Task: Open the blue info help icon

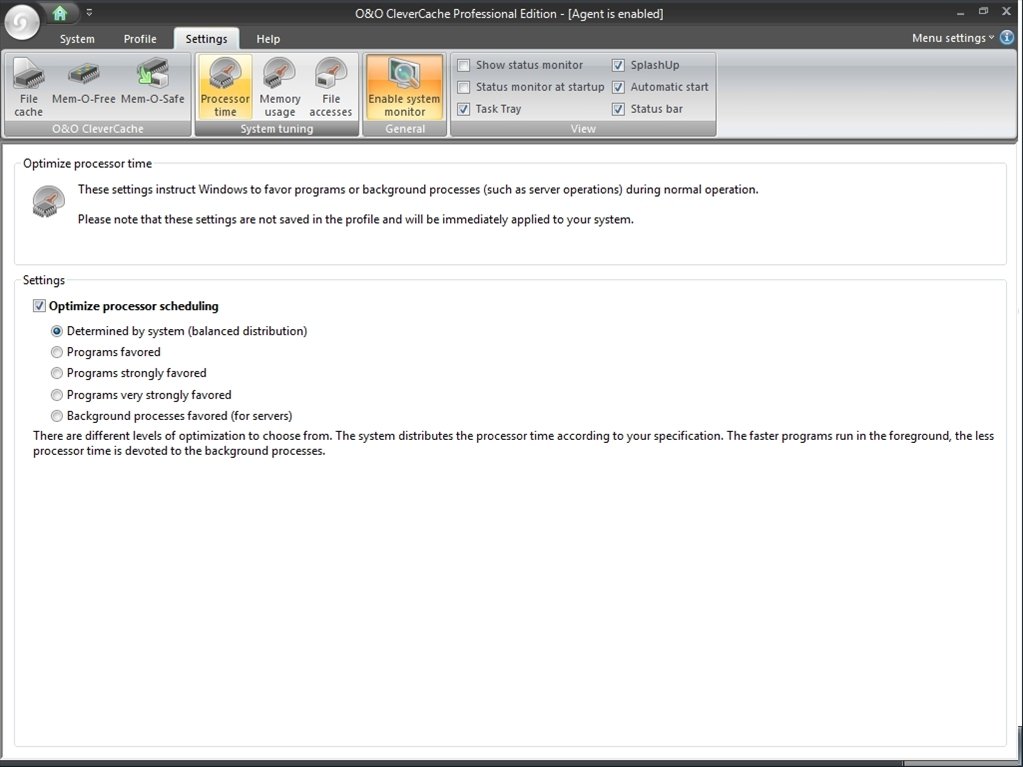Action: coord(1007,37)
